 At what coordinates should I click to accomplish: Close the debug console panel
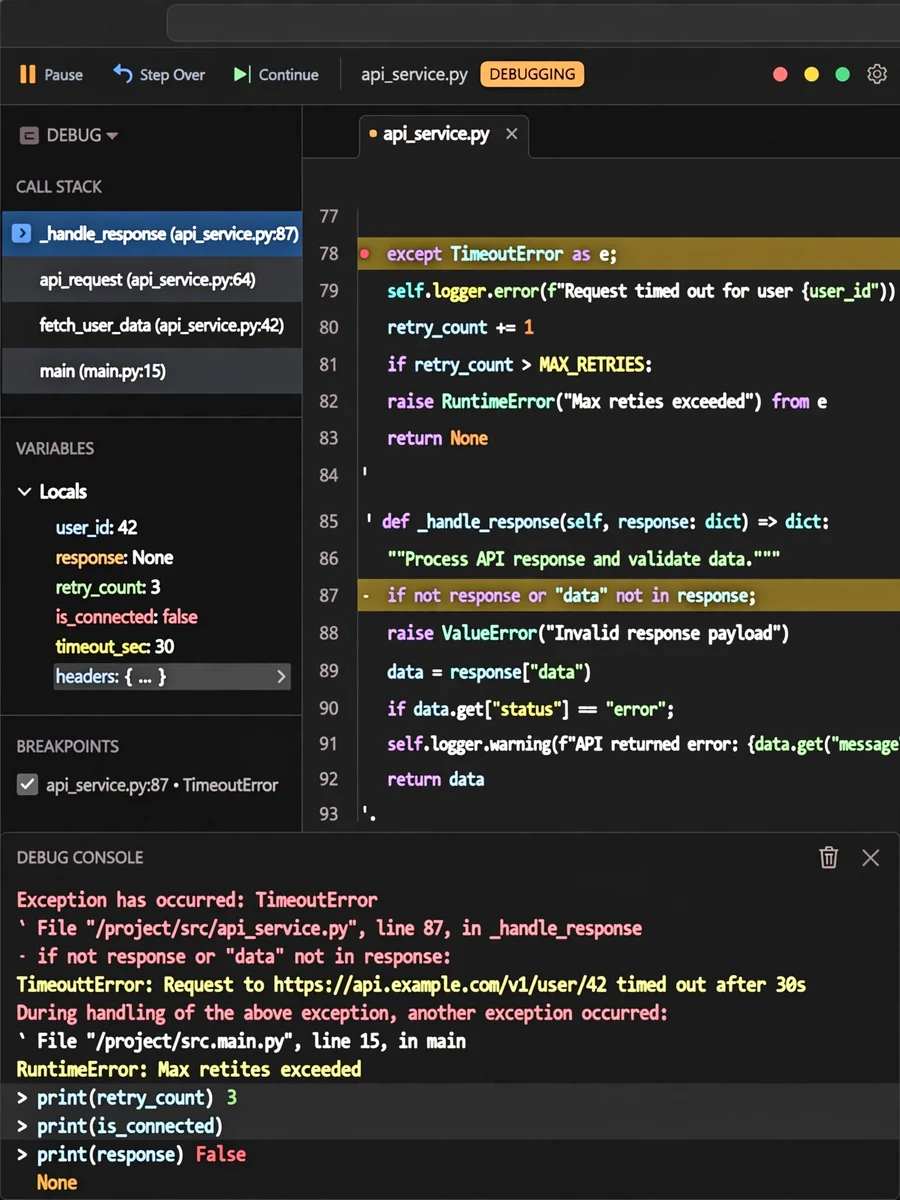(x=871, y=857)
